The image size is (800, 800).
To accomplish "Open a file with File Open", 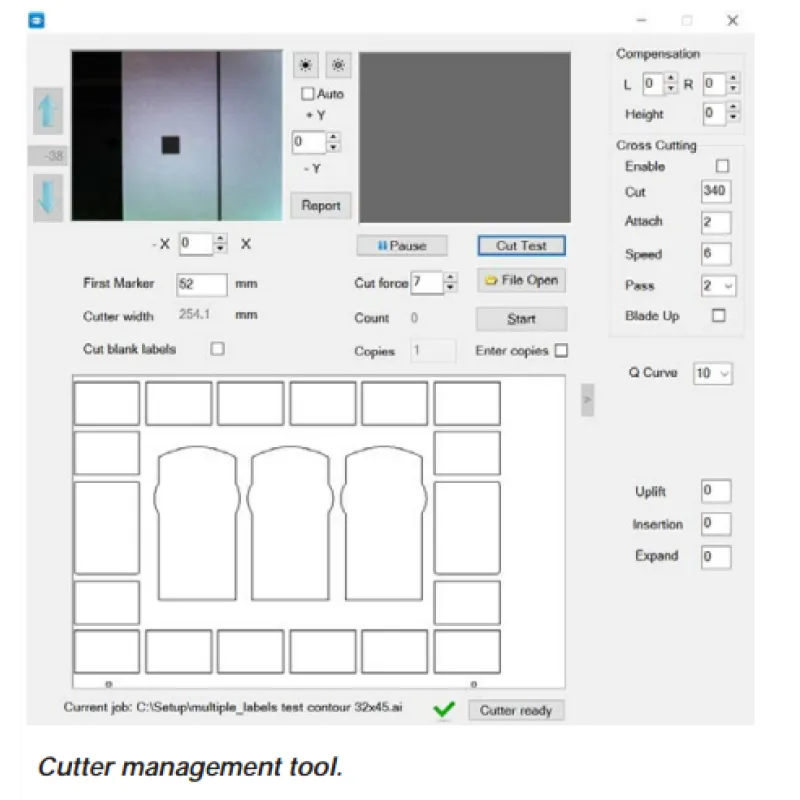I will click(x=521, y=280).
